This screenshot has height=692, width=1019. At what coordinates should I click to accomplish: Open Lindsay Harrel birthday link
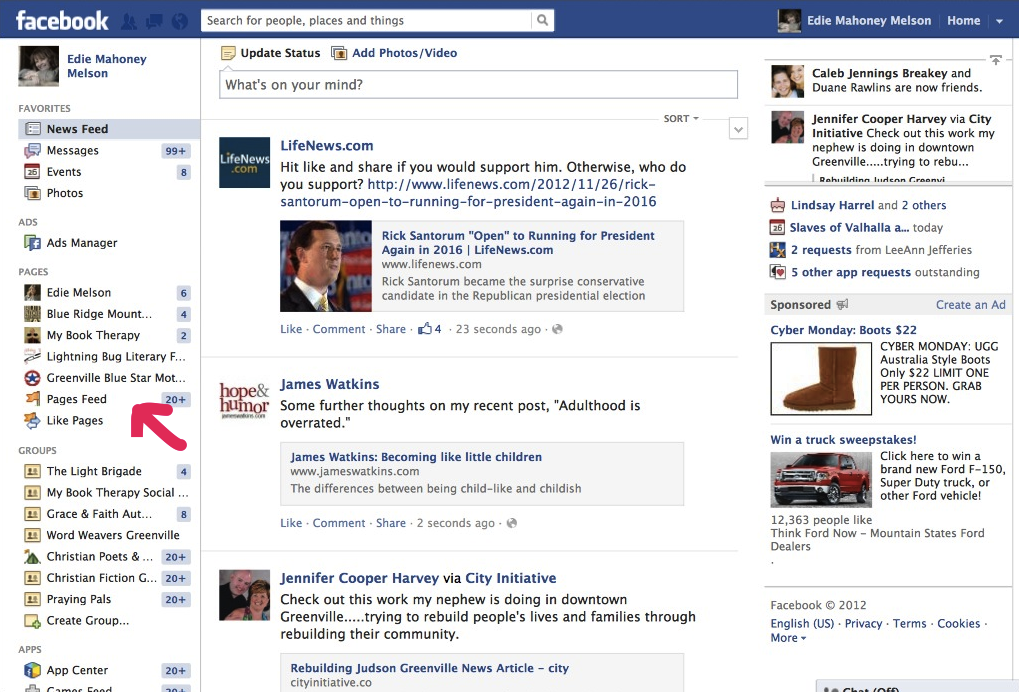[832, 205]
